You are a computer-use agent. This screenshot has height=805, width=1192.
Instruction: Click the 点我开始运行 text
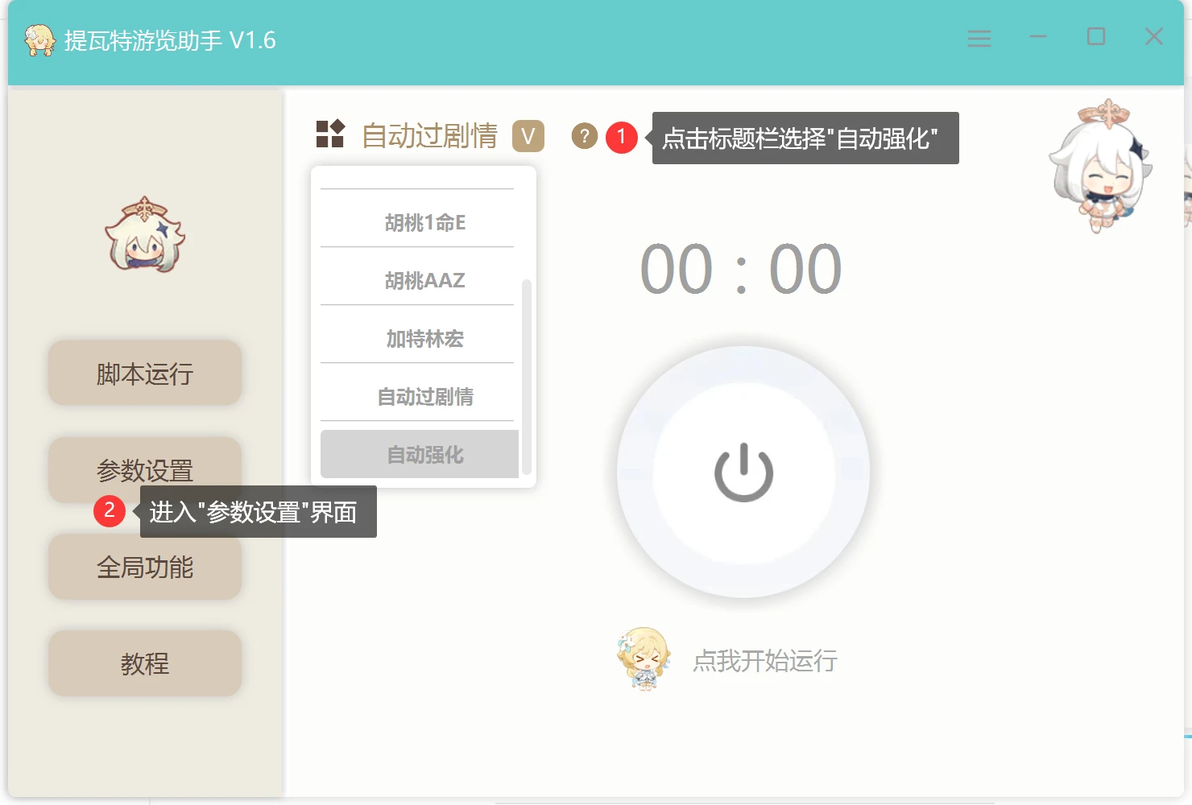[765, 661]
